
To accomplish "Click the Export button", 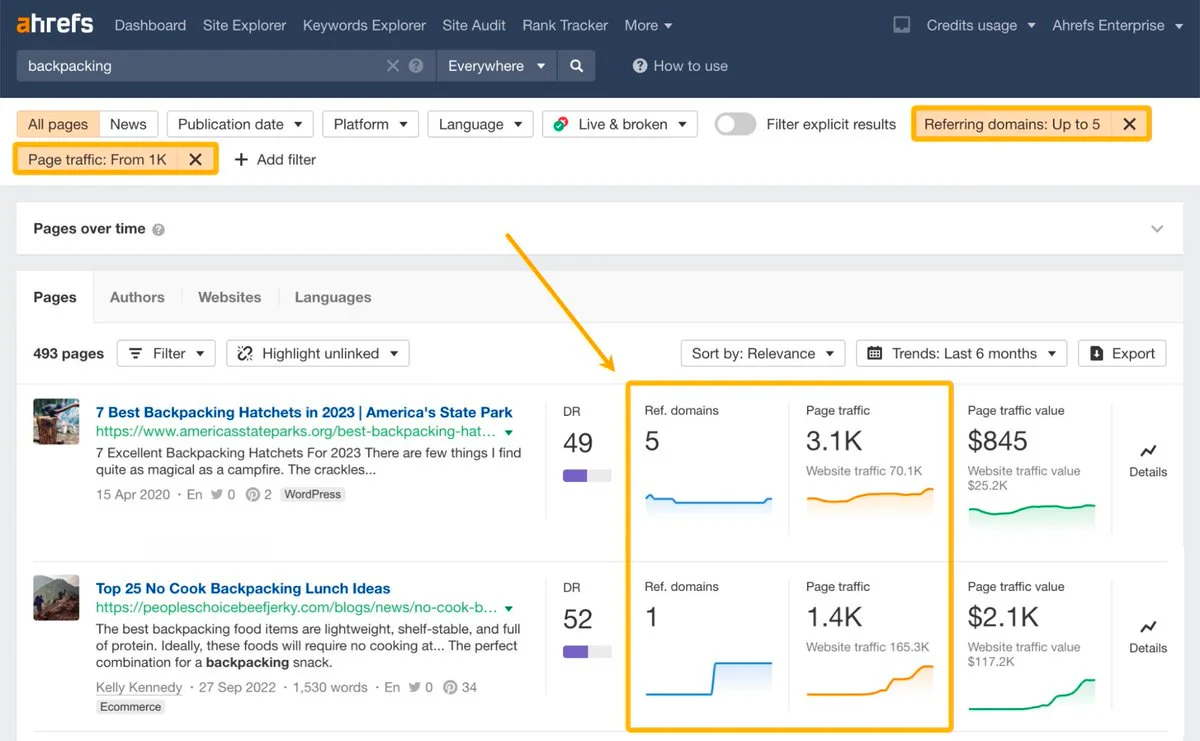I will [x=1122, y=353].
